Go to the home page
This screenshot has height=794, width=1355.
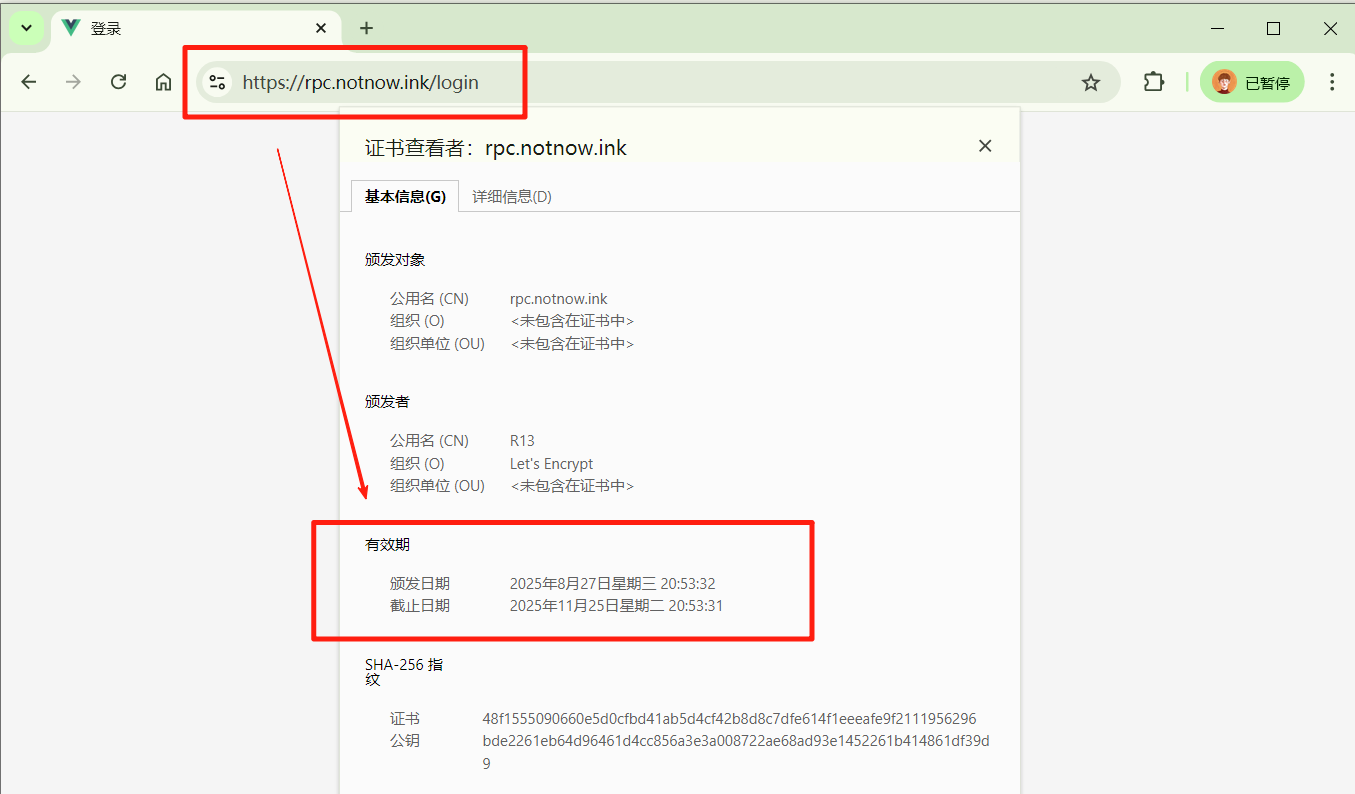163,82
